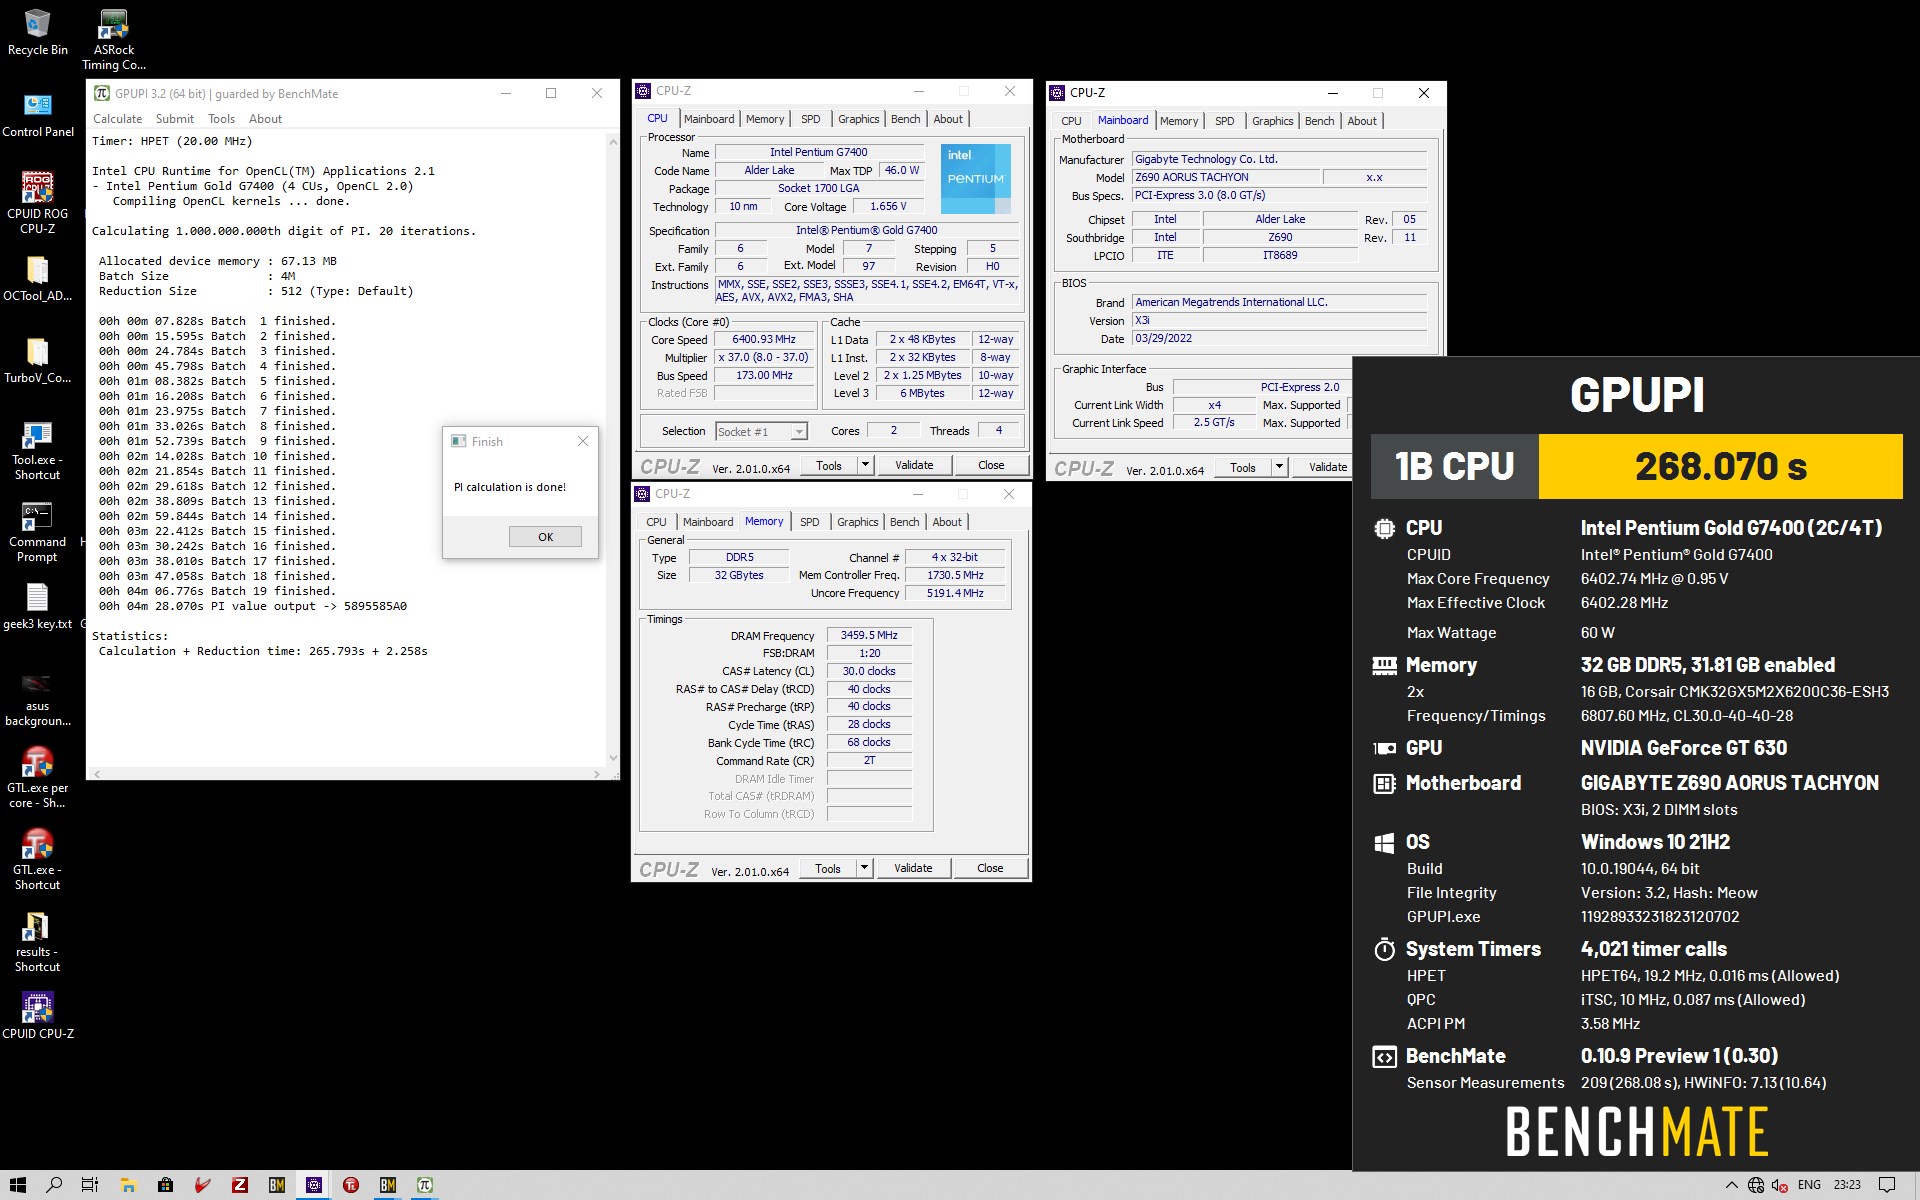The image size is (1920, 1200).
Task: Open the network globe tray icon
Action: [1756, 1185]
